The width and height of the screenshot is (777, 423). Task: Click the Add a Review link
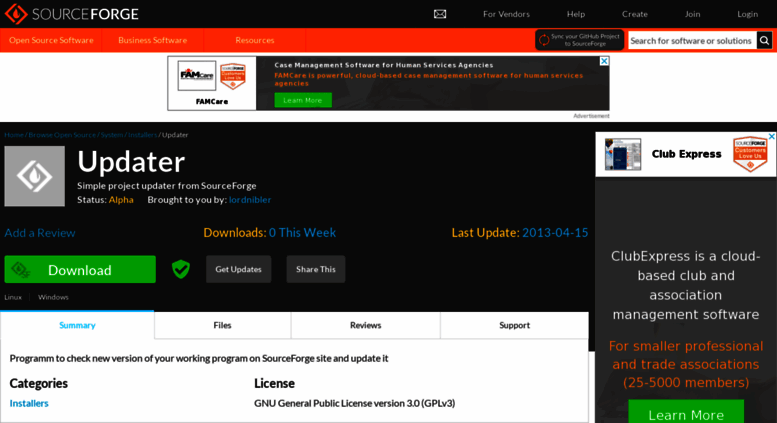[x=40, y=233]
